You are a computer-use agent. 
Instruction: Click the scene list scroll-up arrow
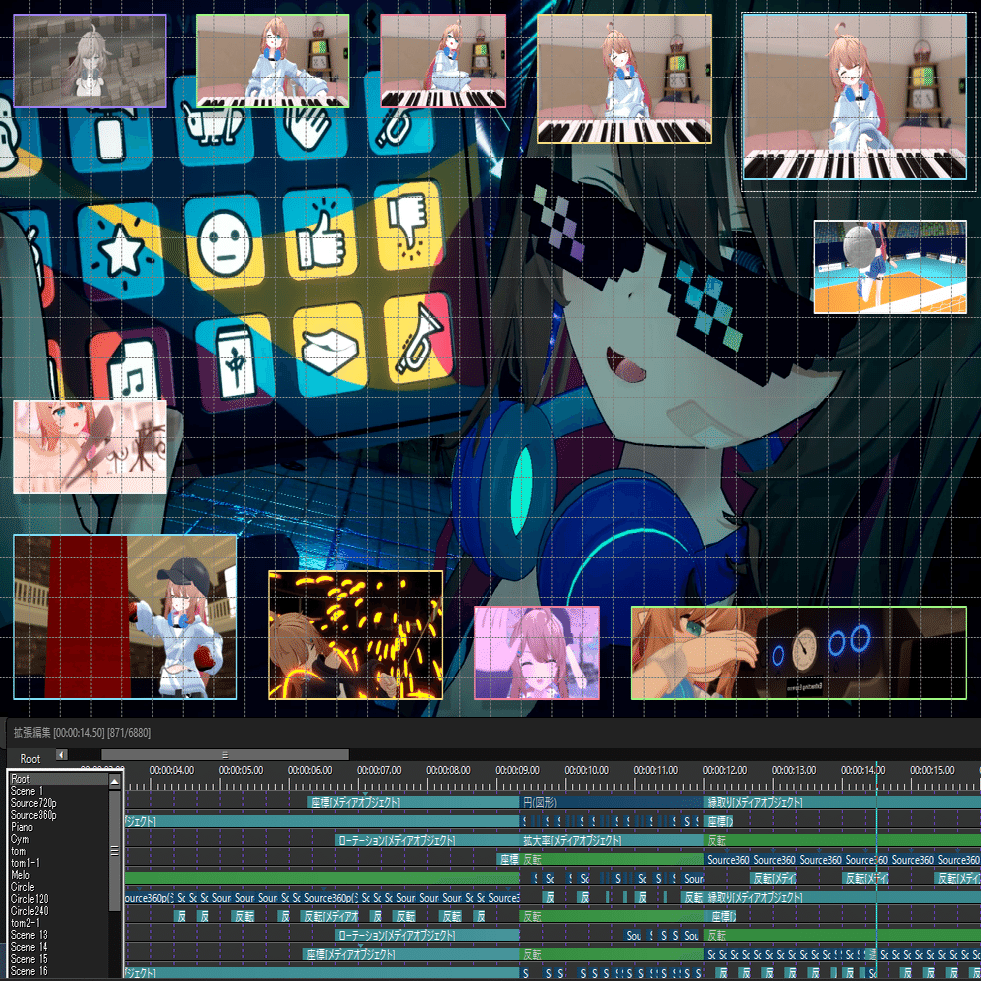tap(114, 781)
